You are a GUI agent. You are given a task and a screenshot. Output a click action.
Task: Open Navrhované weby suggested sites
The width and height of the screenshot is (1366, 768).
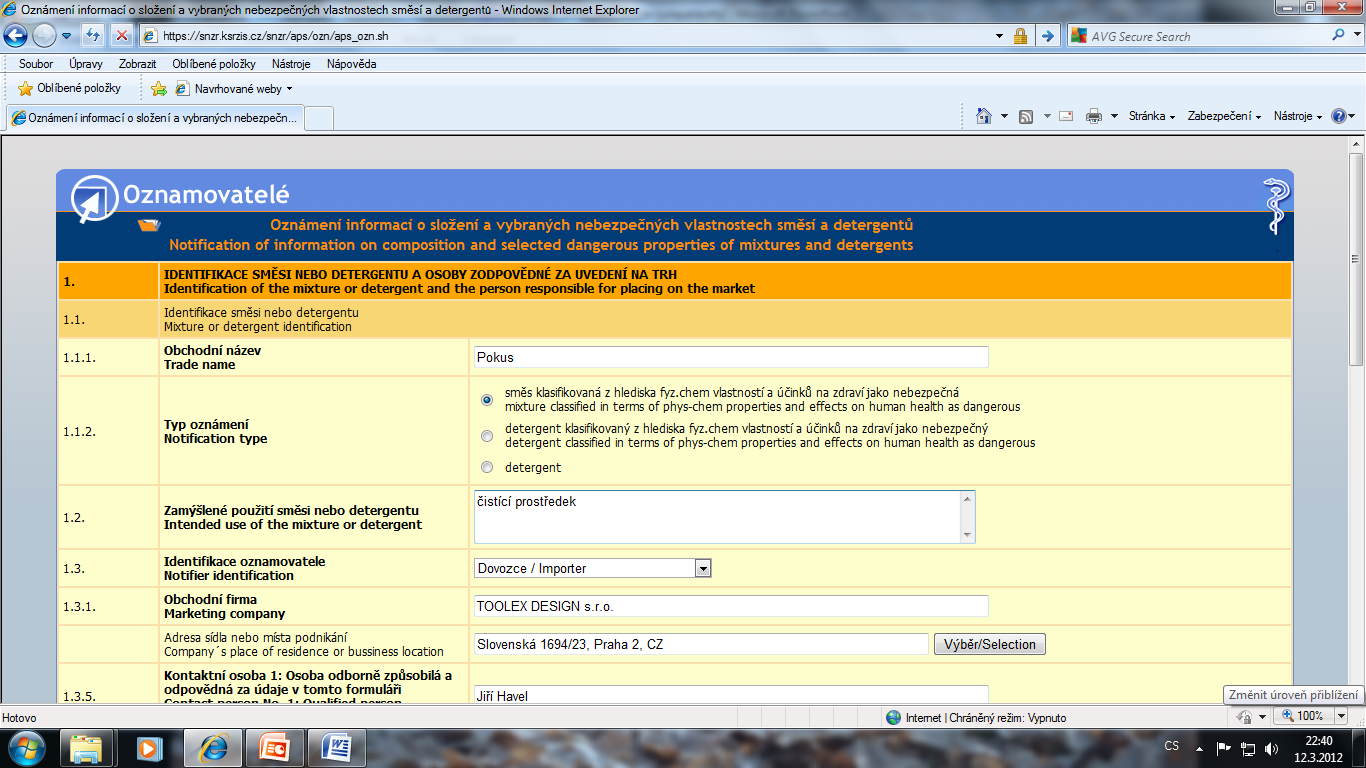pyautogui.click(x=233, y=89)
